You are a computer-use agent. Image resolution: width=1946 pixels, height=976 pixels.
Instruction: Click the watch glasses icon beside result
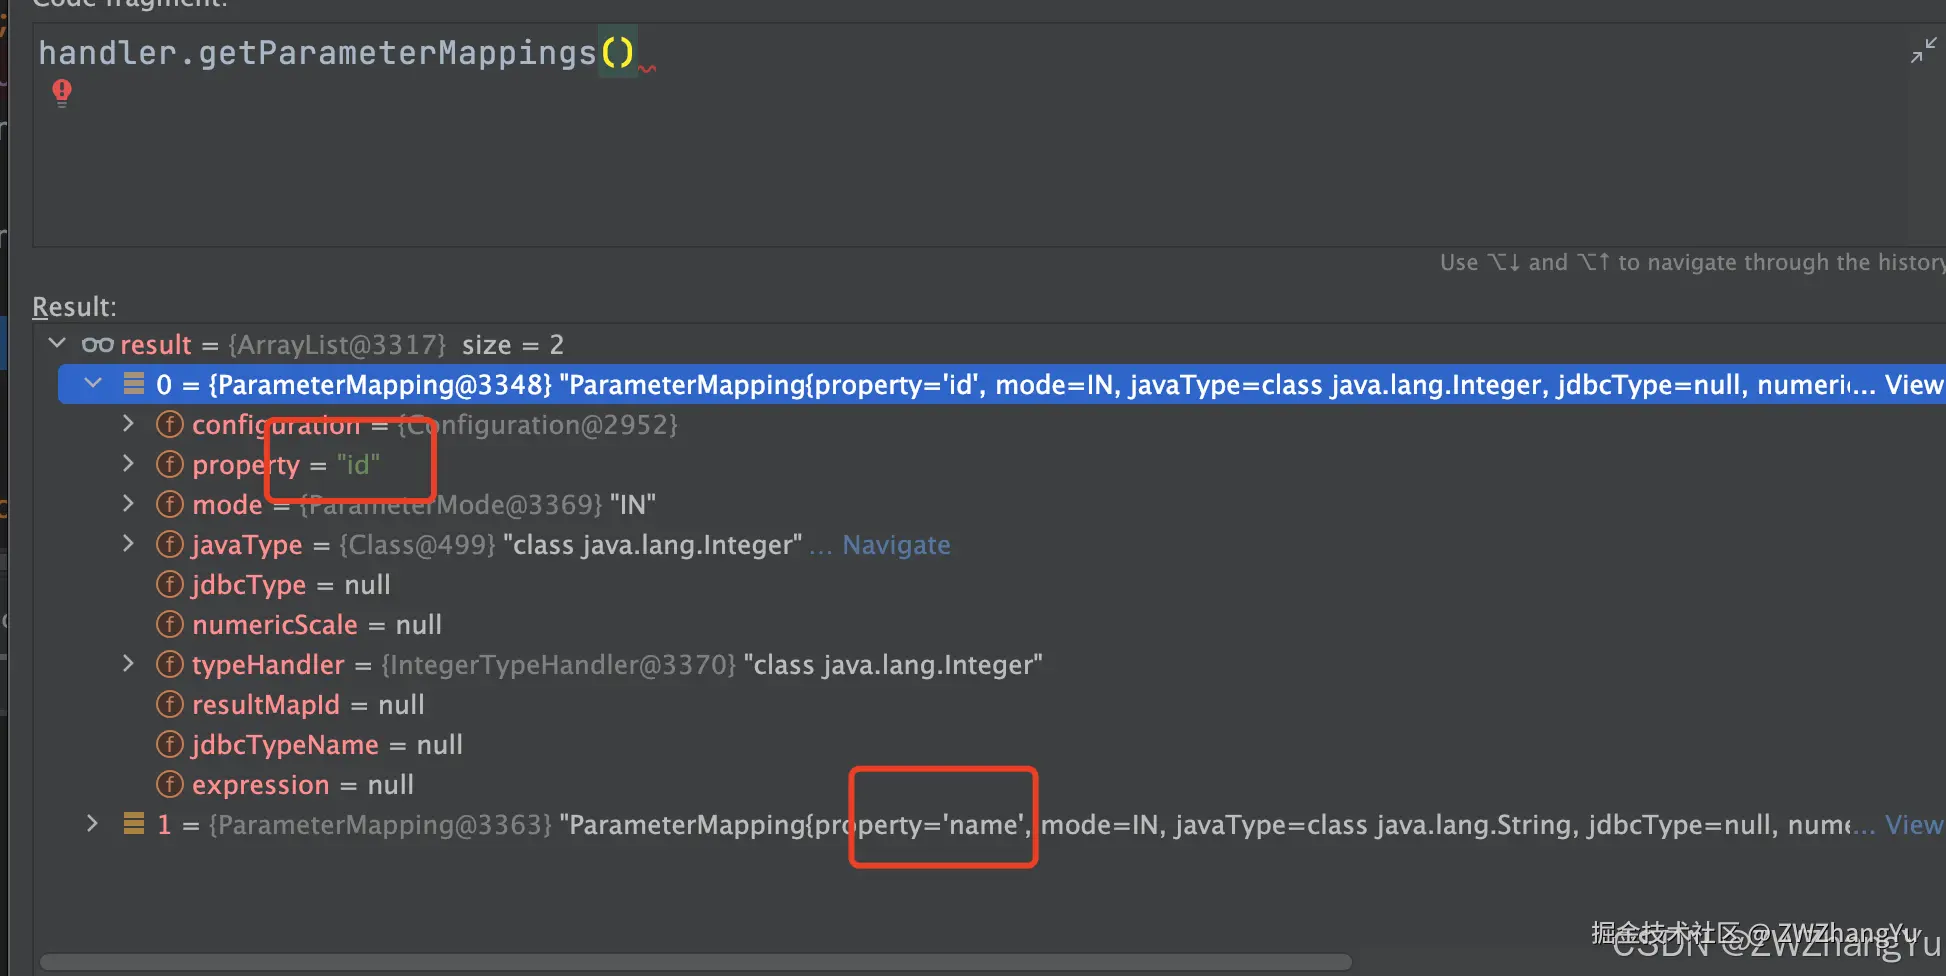(97, 345)
